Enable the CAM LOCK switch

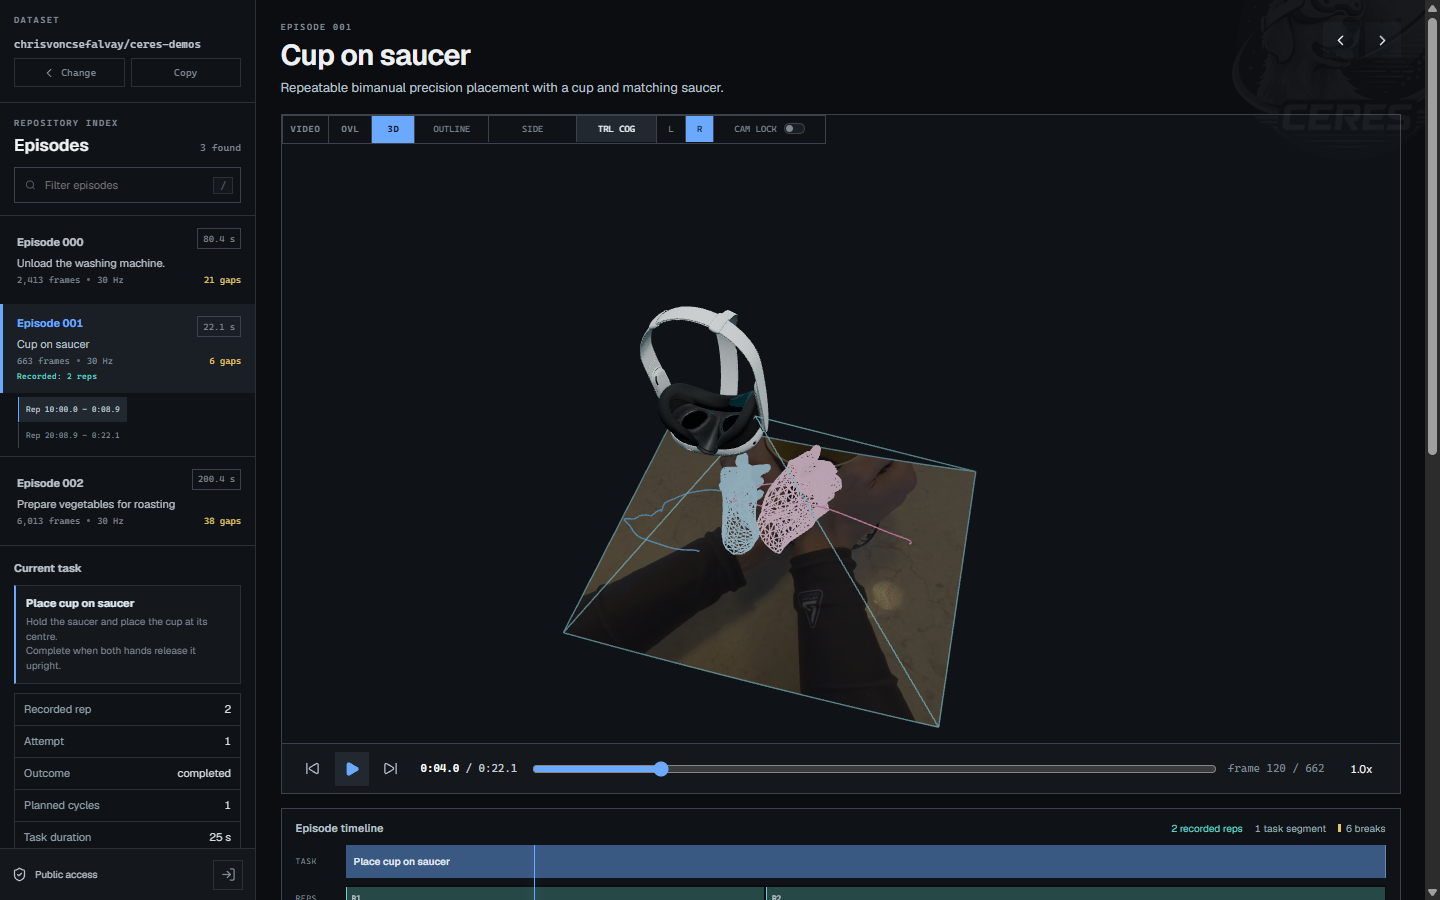(794, 129)
